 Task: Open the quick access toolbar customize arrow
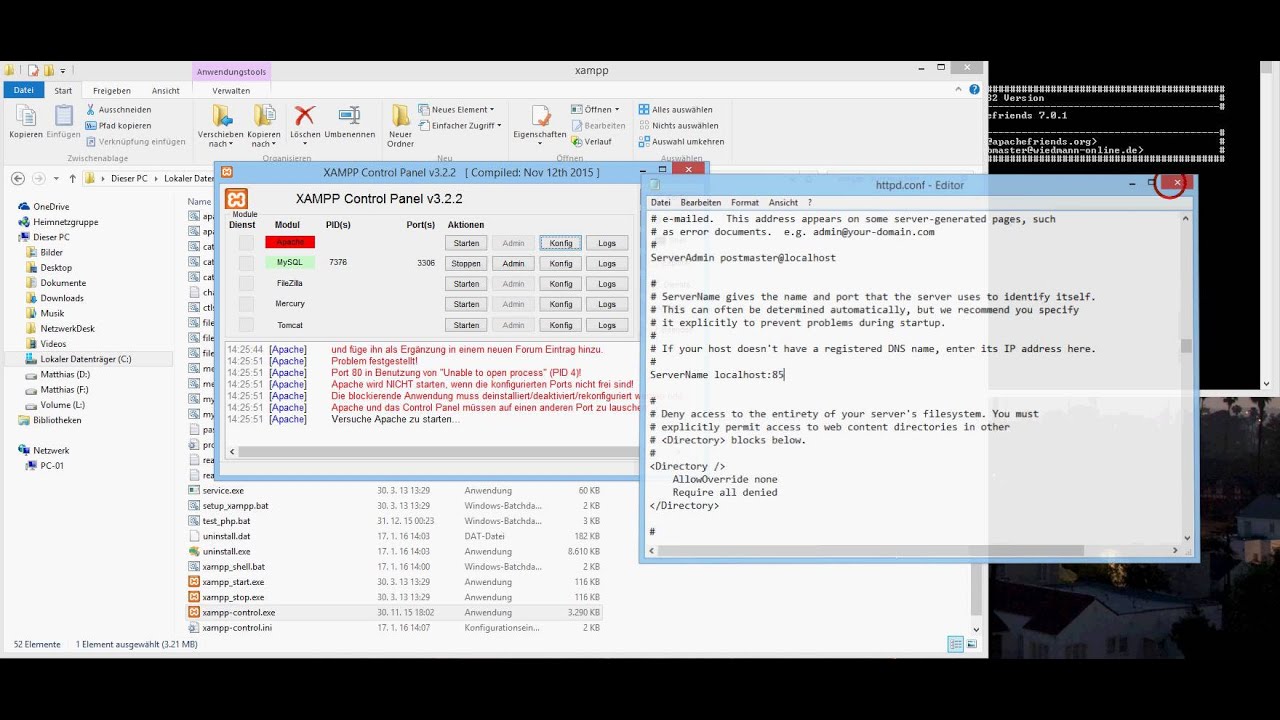pyautogui.click(x=62, y=71)
